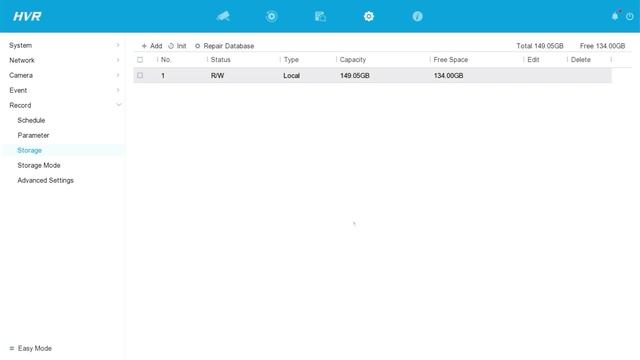Click the Type column header
Screen dimensions: 640x360
(x=291, y=60)
